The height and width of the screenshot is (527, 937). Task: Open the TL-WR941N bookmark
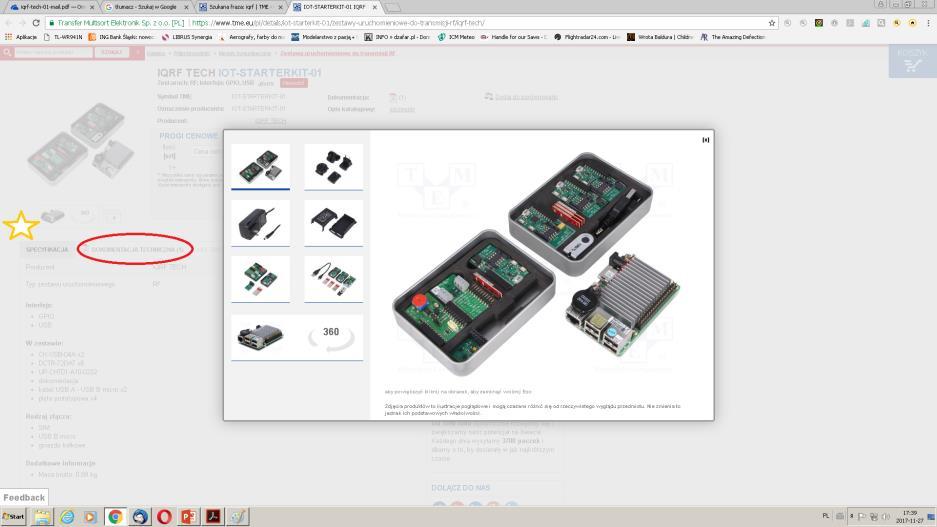62,37
